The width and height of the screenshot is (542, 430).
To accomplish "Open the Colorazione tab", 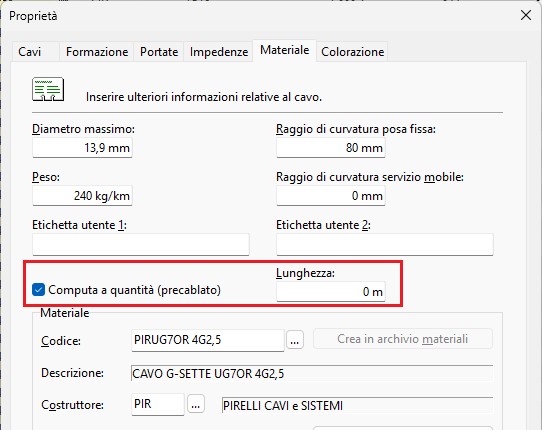I will click(352, 52).
